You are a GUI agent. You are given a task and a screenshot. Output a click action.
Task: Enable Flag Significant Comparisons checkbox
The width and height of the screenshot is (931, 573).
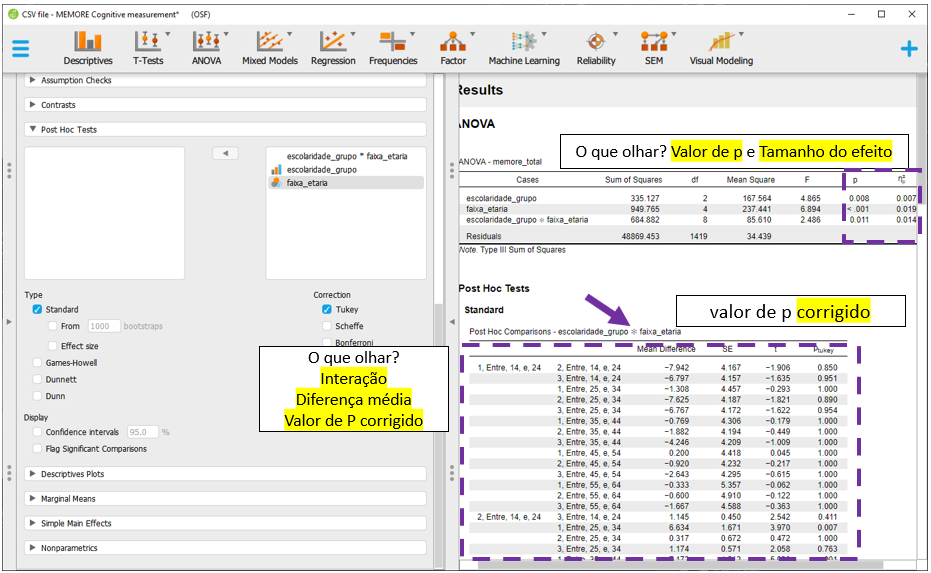tap(38, 449)
